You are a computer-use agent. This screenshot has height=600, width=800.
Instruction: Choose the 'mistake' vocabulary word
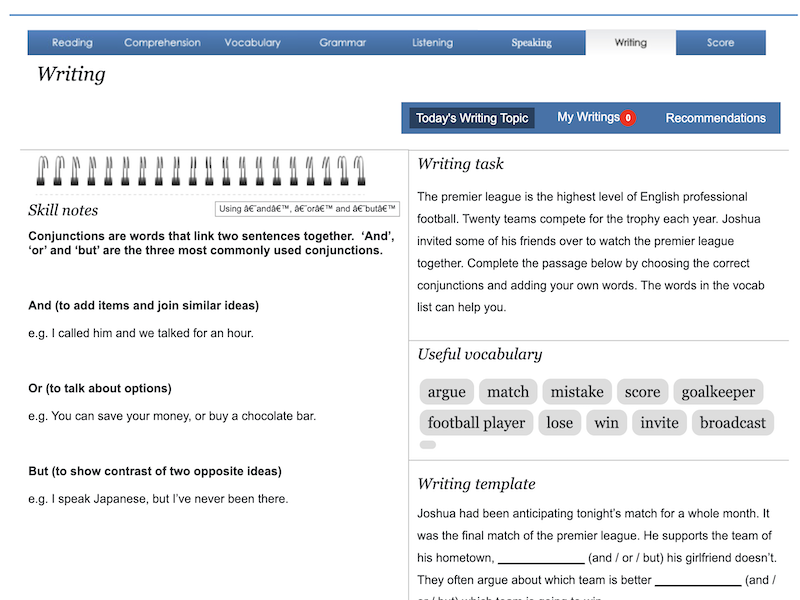tap(577, 392)
